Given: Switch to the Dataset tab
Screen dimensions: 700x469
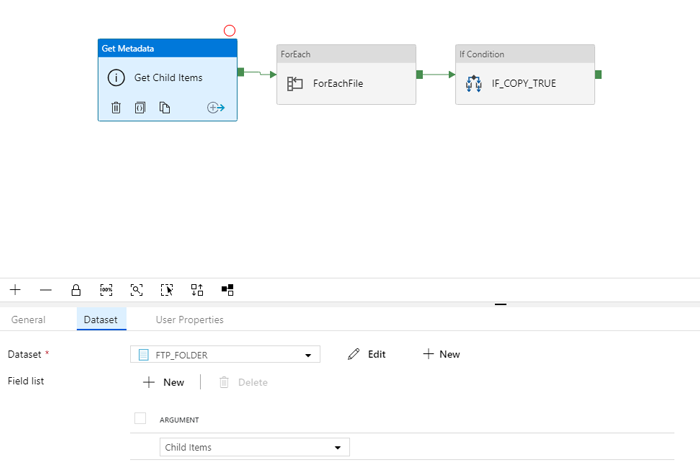Looking at the screenshot, I should coord(101,320).
